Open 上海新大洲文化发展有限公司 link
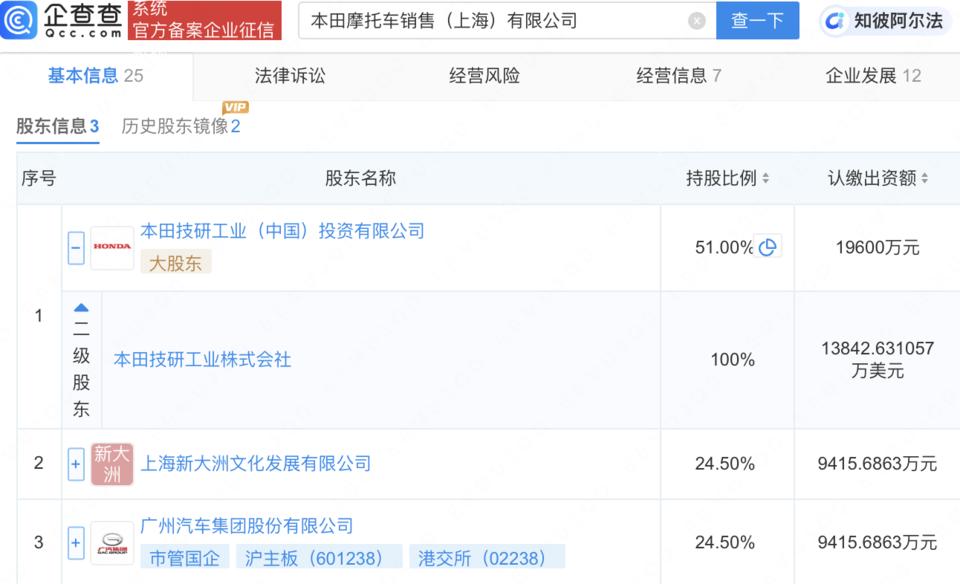 click(x=256, y=463)
